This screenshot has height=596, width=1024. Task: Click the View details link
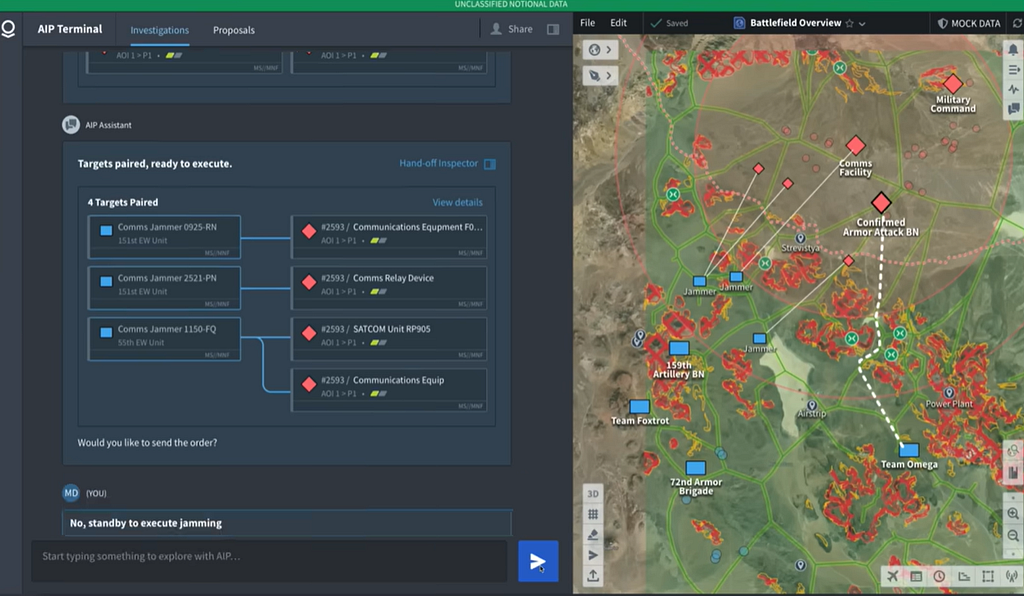(x=457, y=202)
